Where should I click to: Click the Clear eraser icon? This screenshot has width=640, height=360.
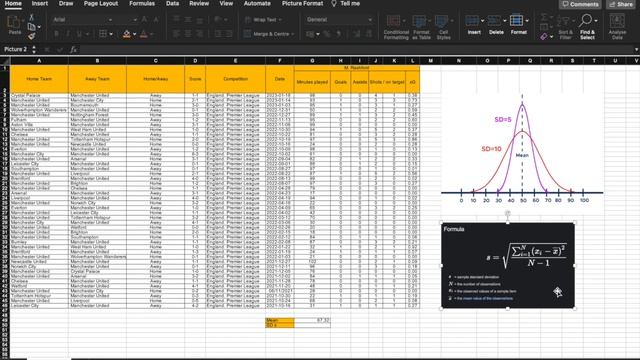544,37
